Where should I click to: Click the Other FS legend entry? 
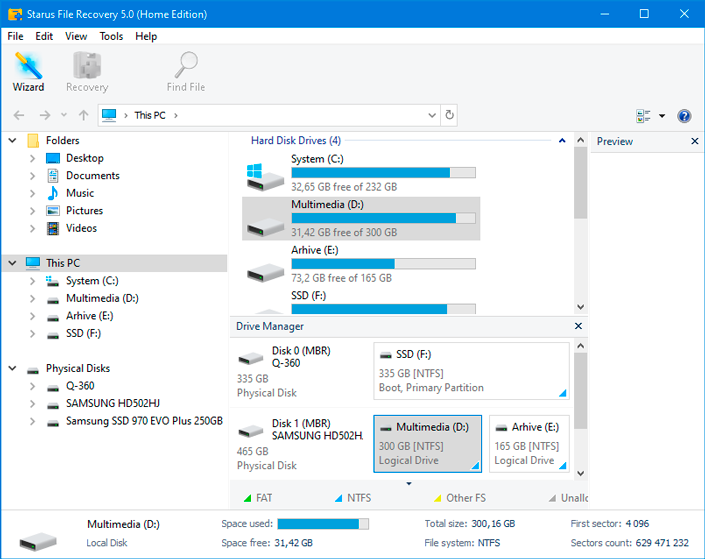[x=460, y=498]
